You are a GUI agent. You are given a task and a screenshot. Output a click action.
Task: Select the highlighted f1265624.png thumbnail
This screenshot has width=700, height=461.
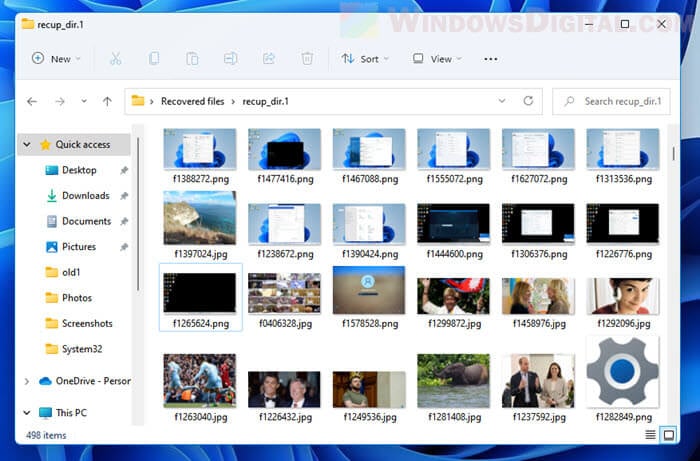click(x=200, y=293)
